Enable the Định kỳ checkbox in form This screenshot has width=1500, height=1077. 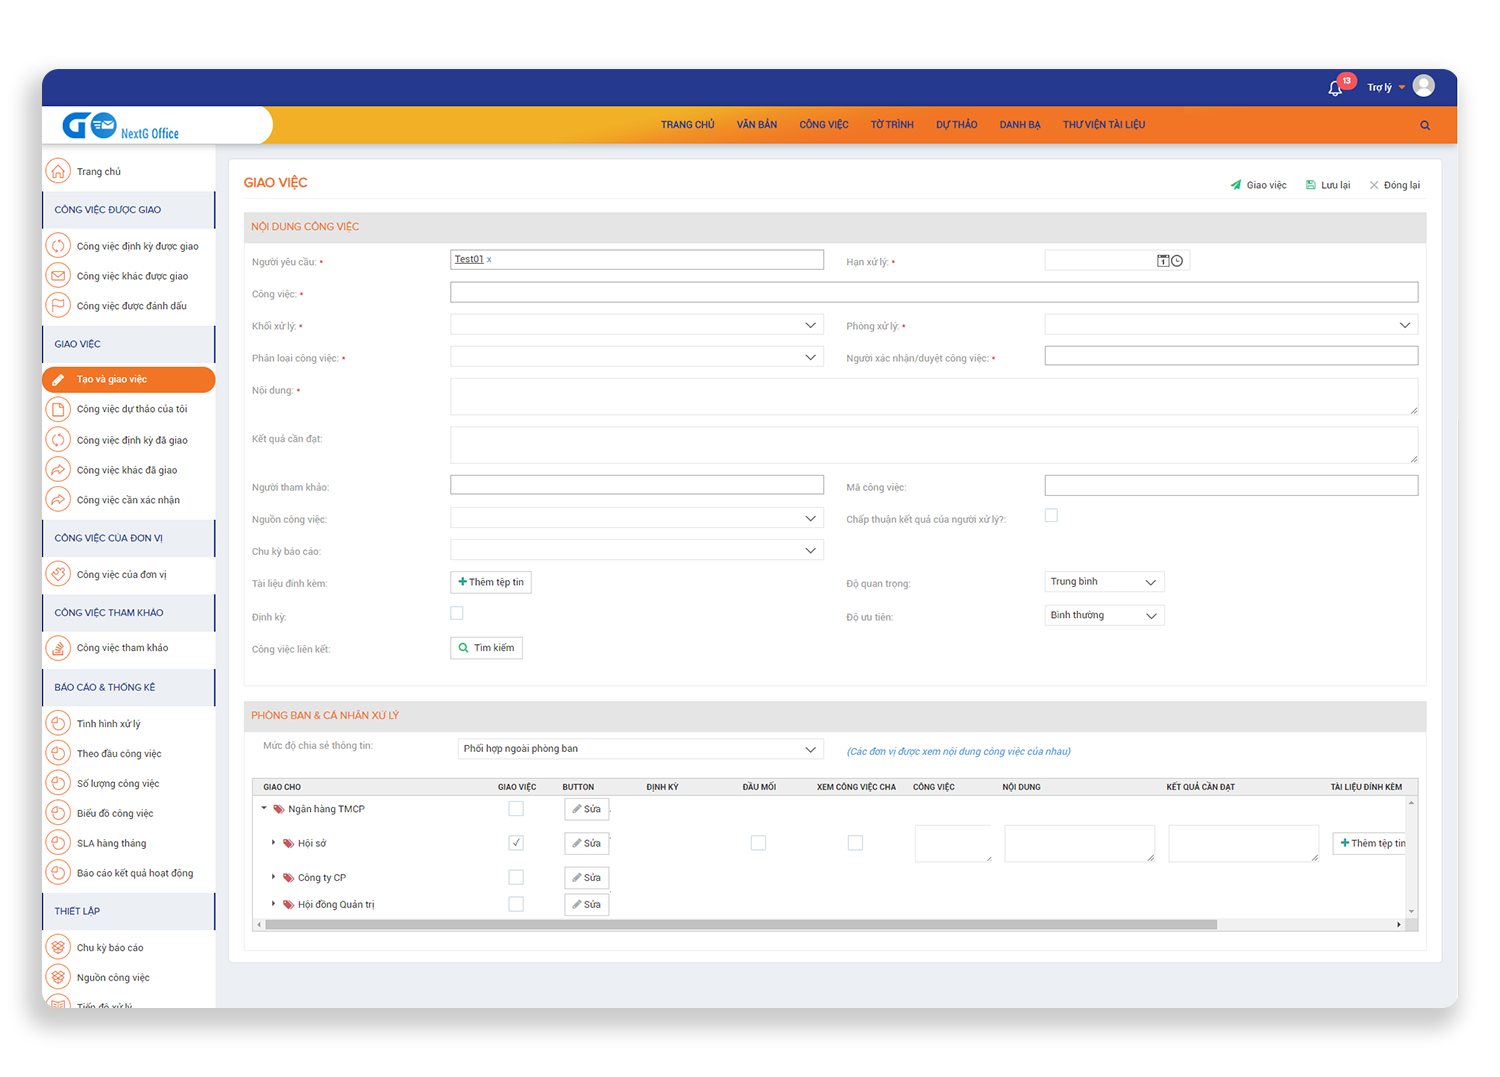point(457,613)
